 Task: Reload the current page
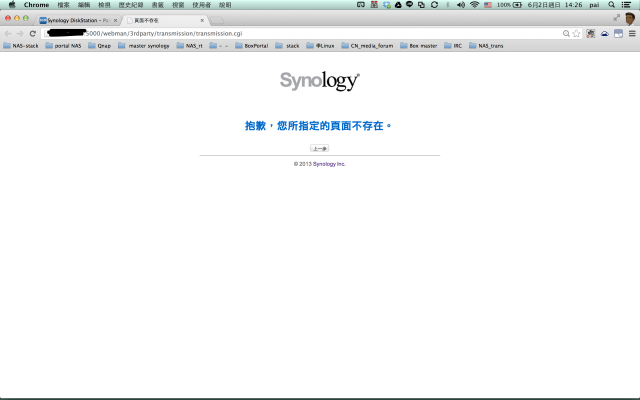point(33,33)
